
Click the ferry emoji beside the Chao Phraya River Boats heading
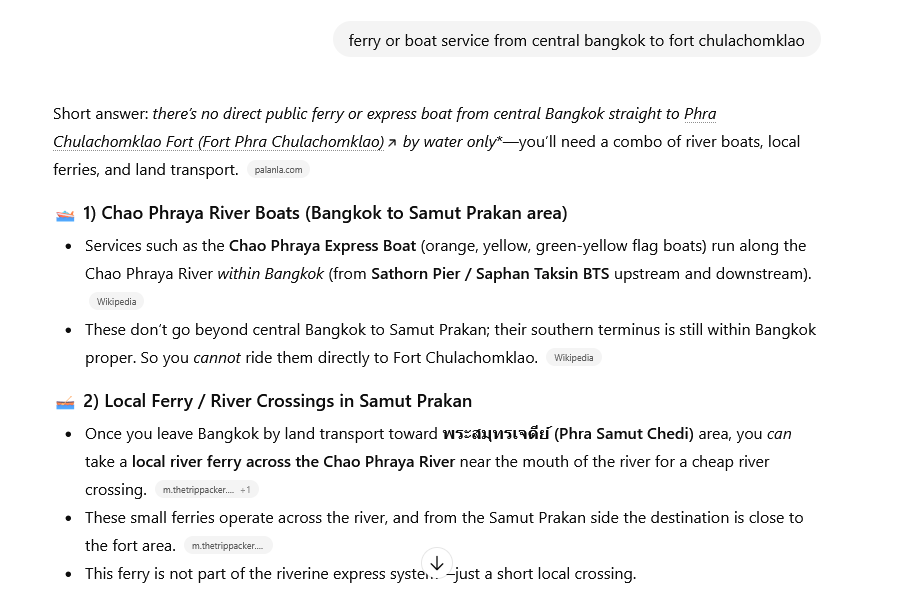65,214
